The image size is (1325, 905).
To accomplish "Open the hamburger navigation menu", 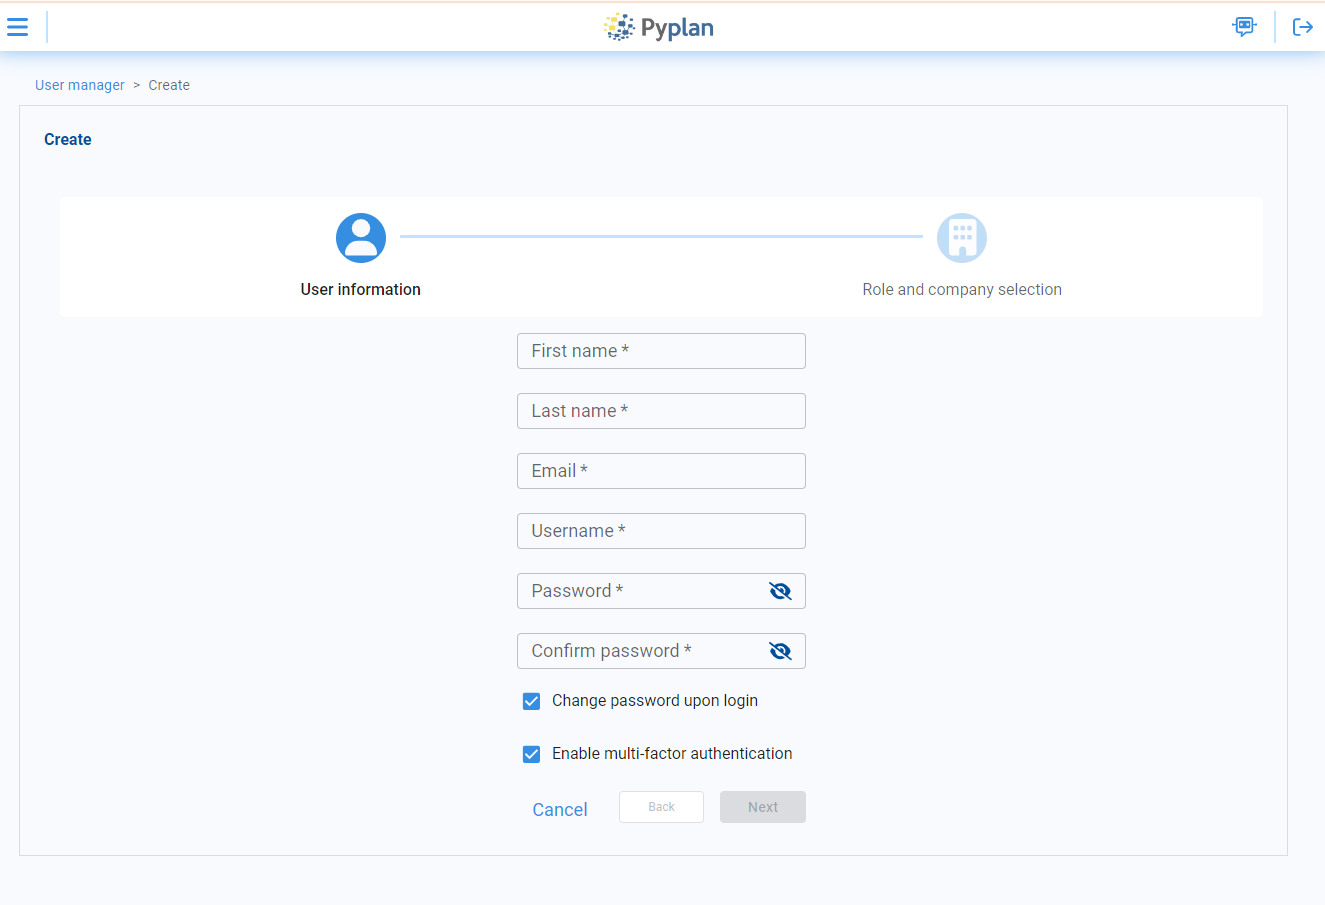I will [x=18, y=27].
